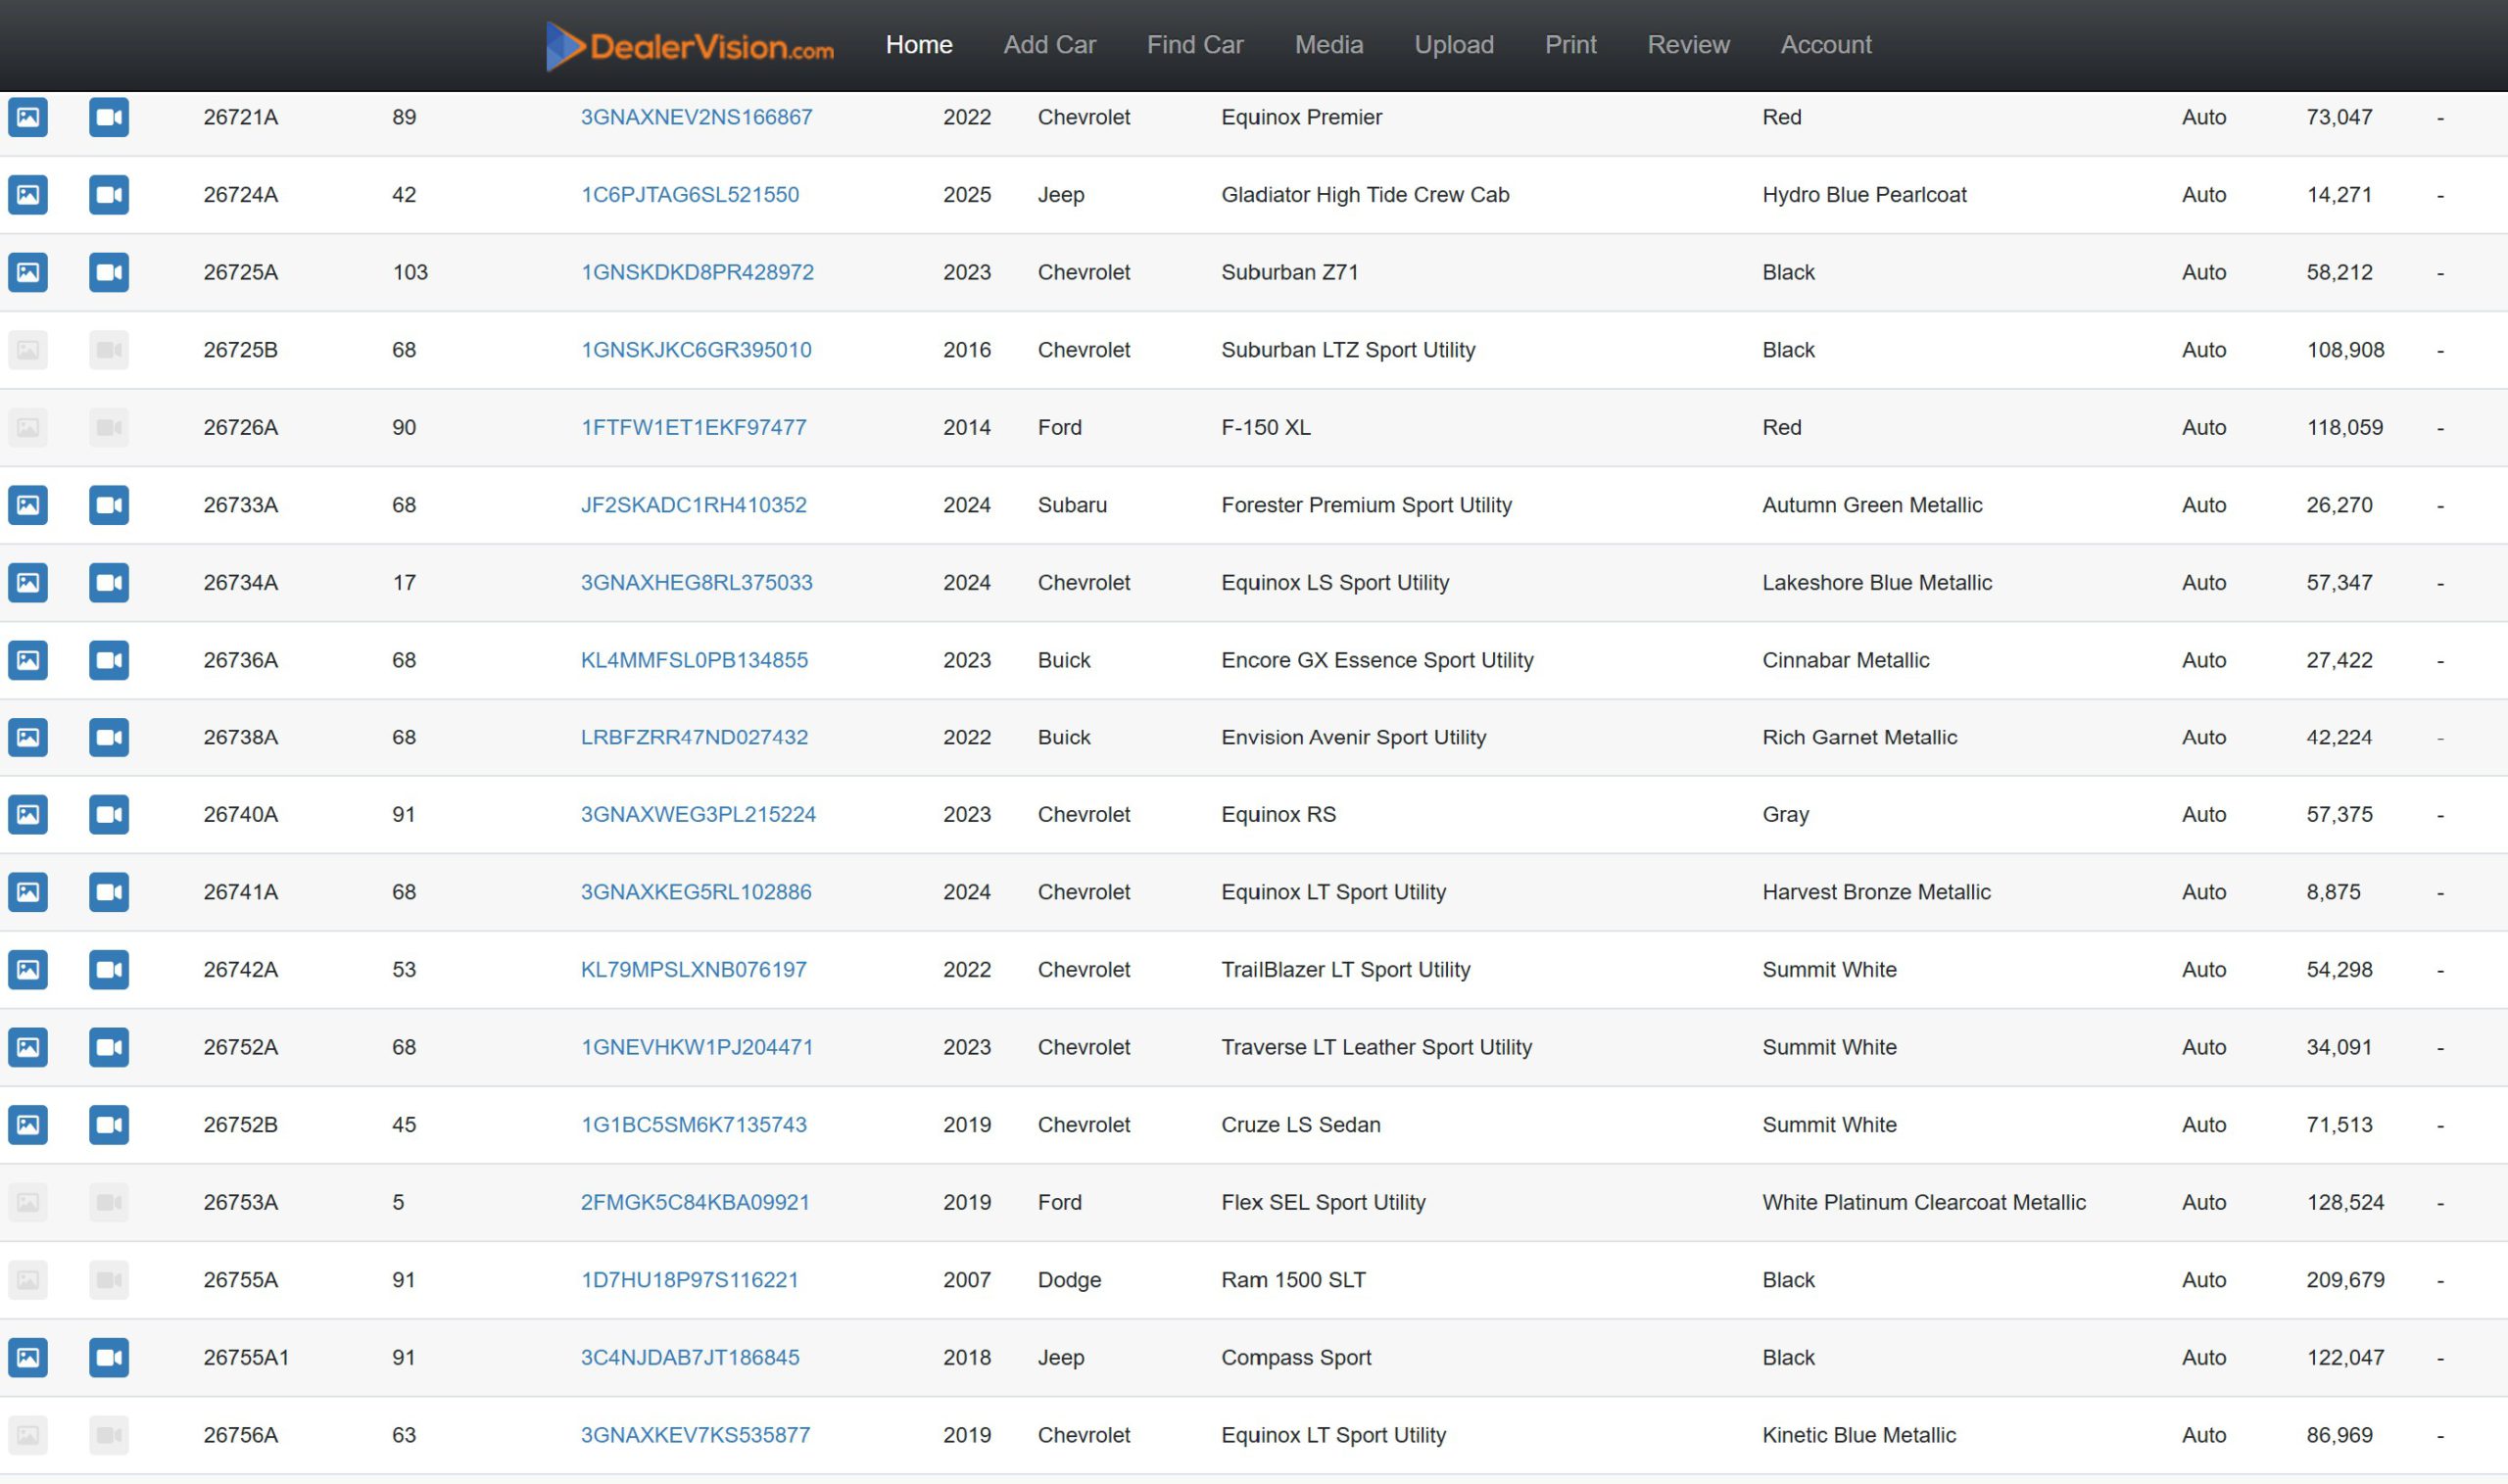Go to the Home menu
This screenshot has width=2508, height=1484.
tap(919, 45)
